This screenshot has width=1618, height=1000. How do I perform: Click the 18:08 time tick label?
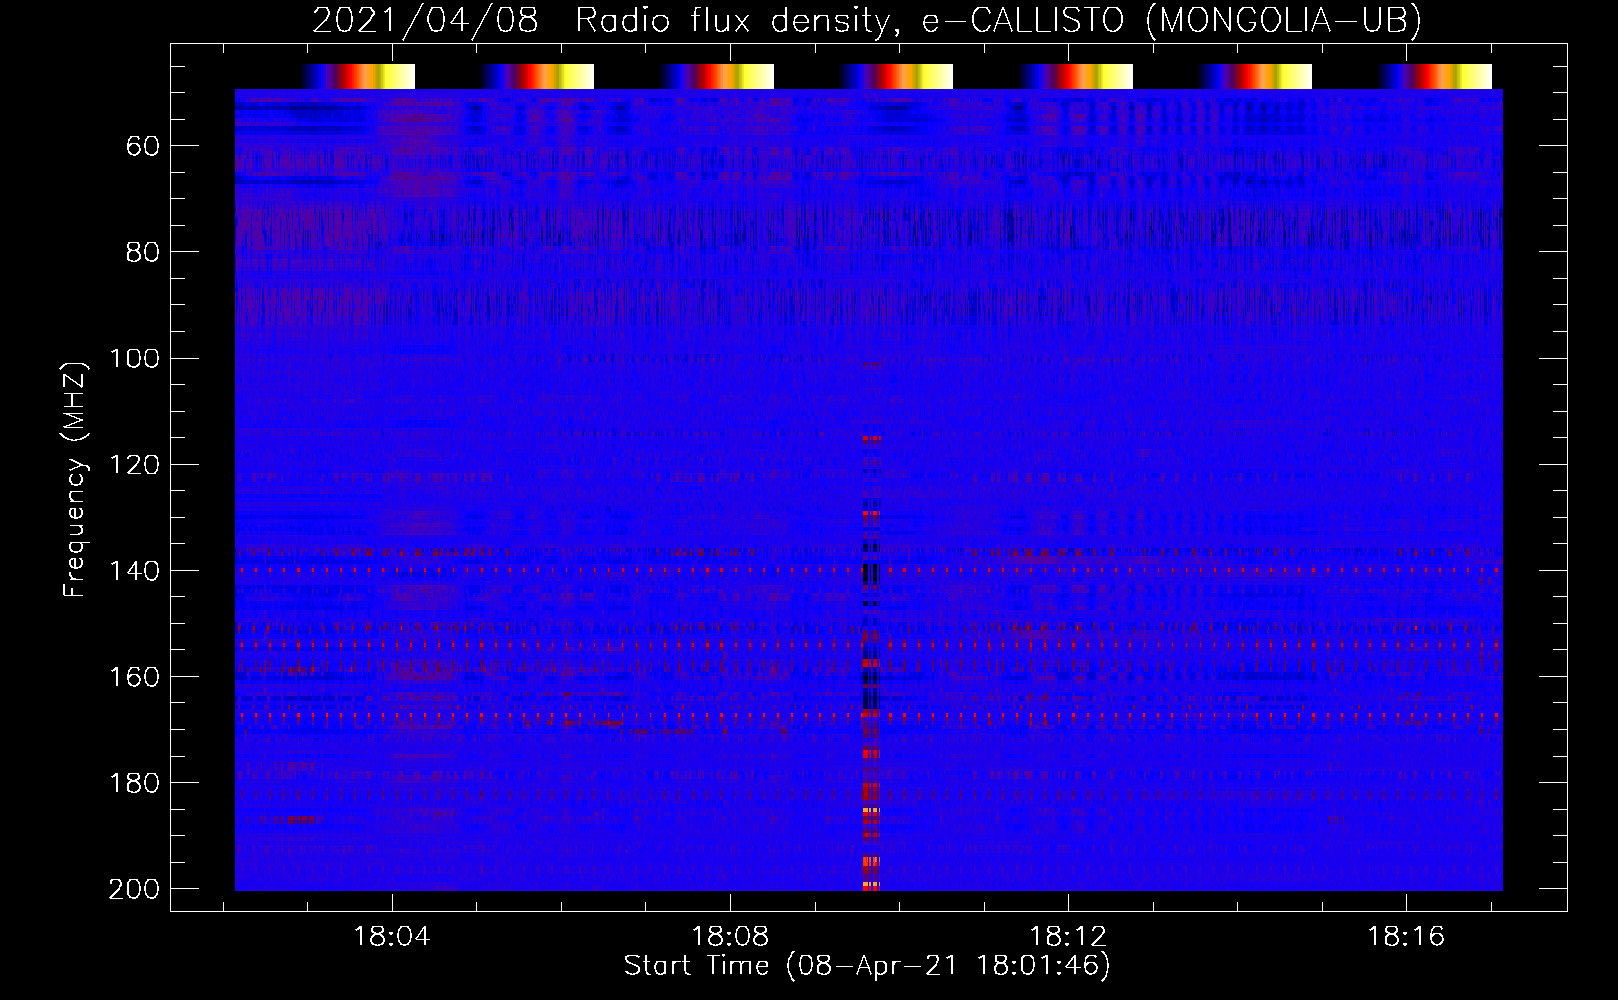730,936
